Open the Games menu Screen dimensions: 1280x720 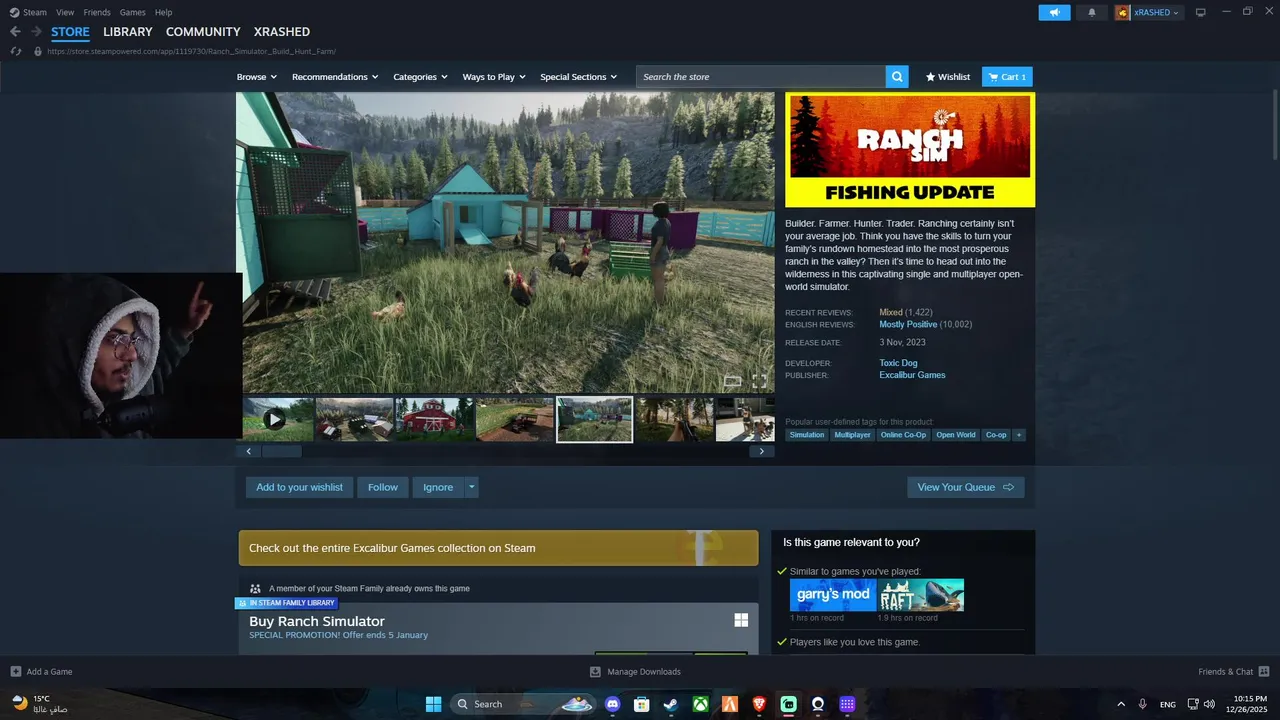[132, 12]
